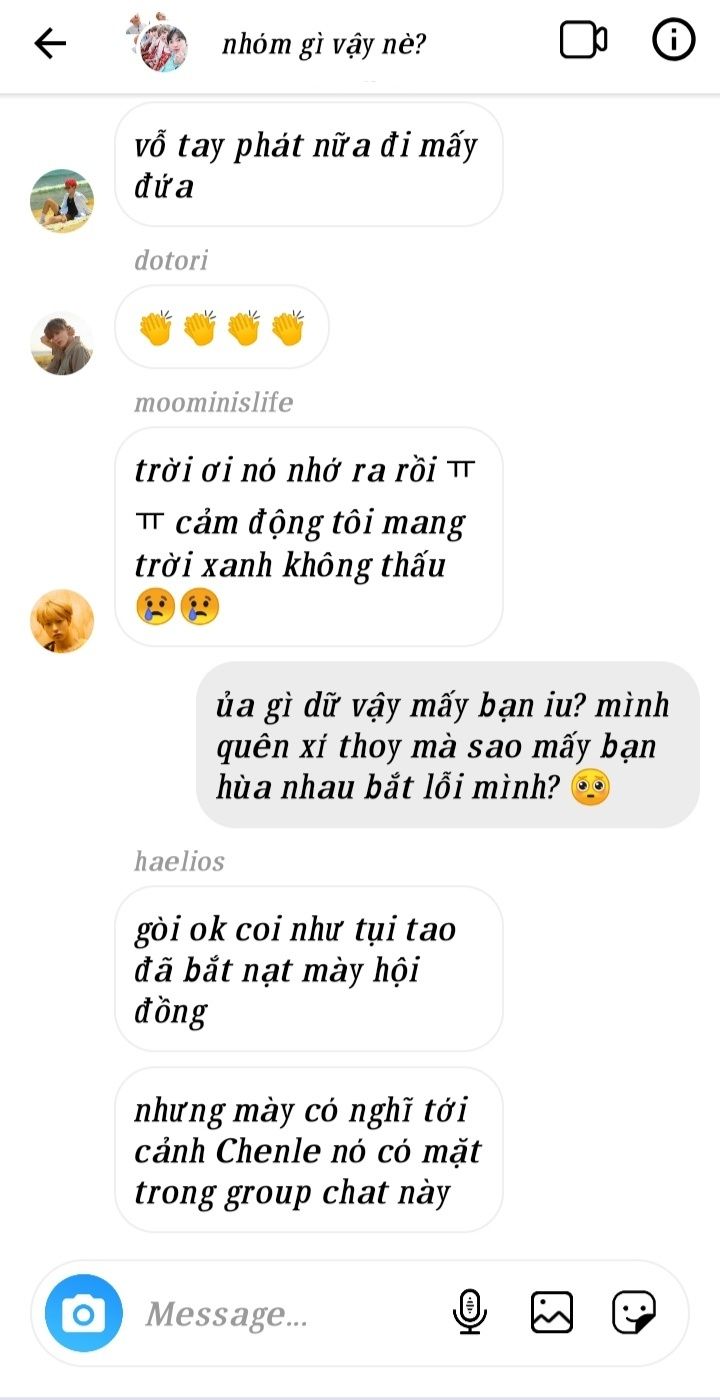Tap the avatar beside 'vỗ tay phát nữa' message
Image resolution: width=720 pixels, height=1400 pixels.
tap(62, 201)
